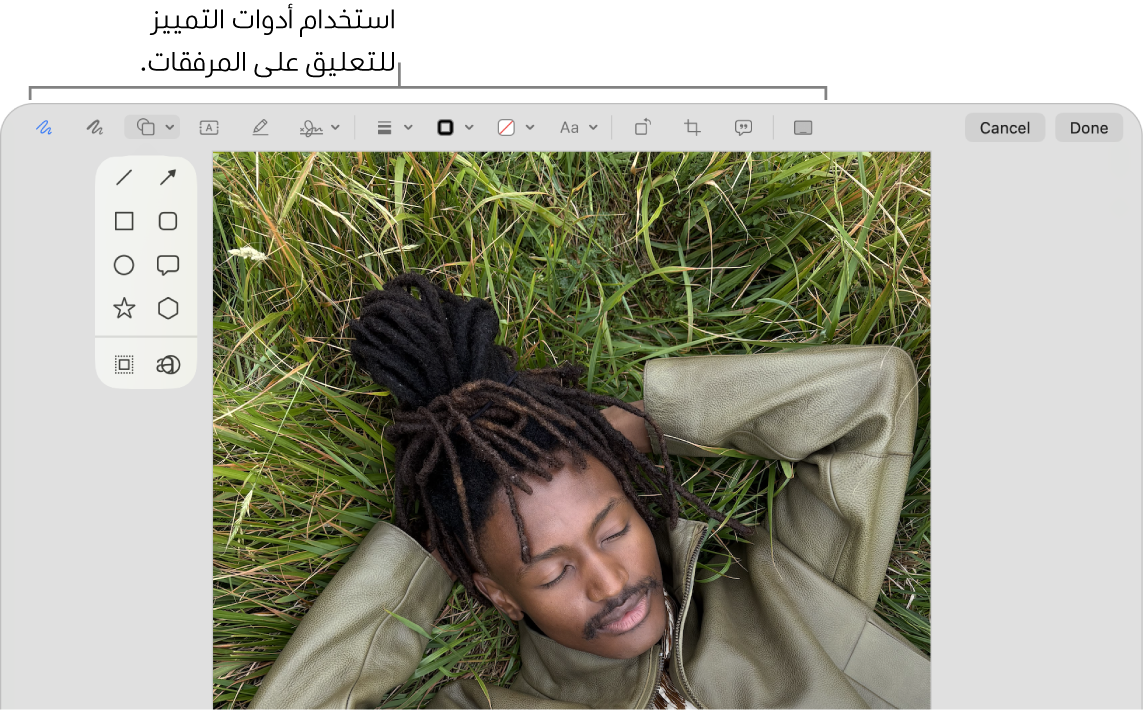Choose the Arrow shape
1144x710 pixels.
pos(168,177)
